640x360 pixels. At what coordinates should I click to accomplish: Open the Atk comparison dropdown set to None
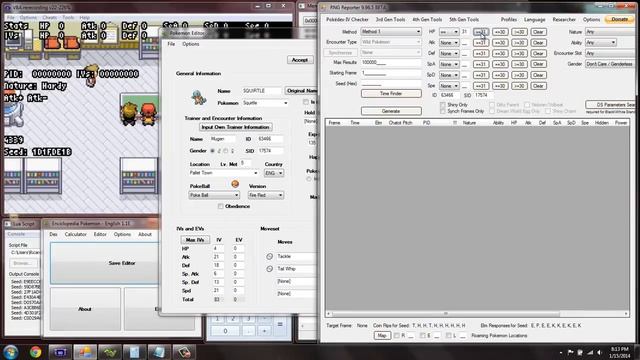449,42
